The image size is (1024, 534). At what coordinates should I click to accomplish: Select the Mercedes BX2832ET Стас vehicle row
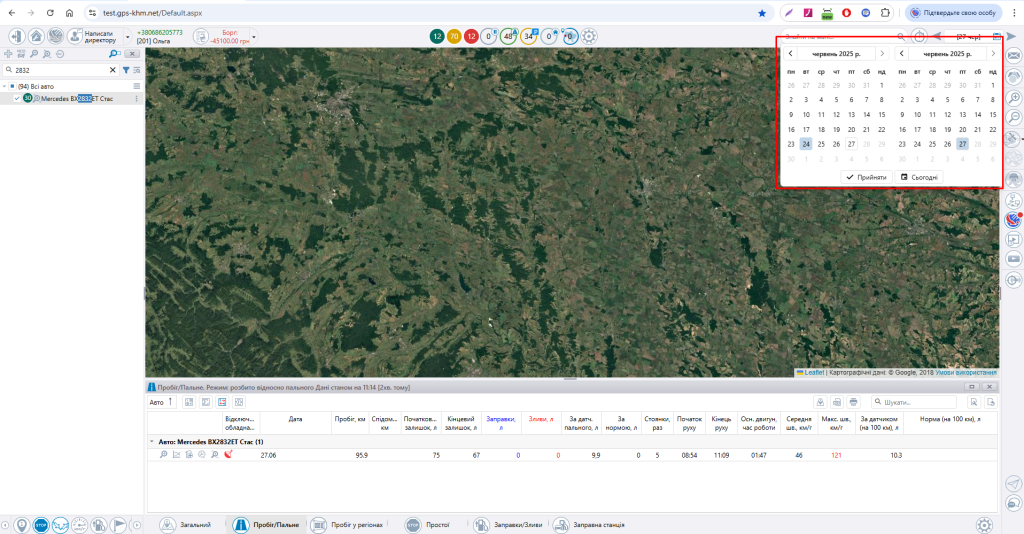pyautogui.click(x=72, y=99)
